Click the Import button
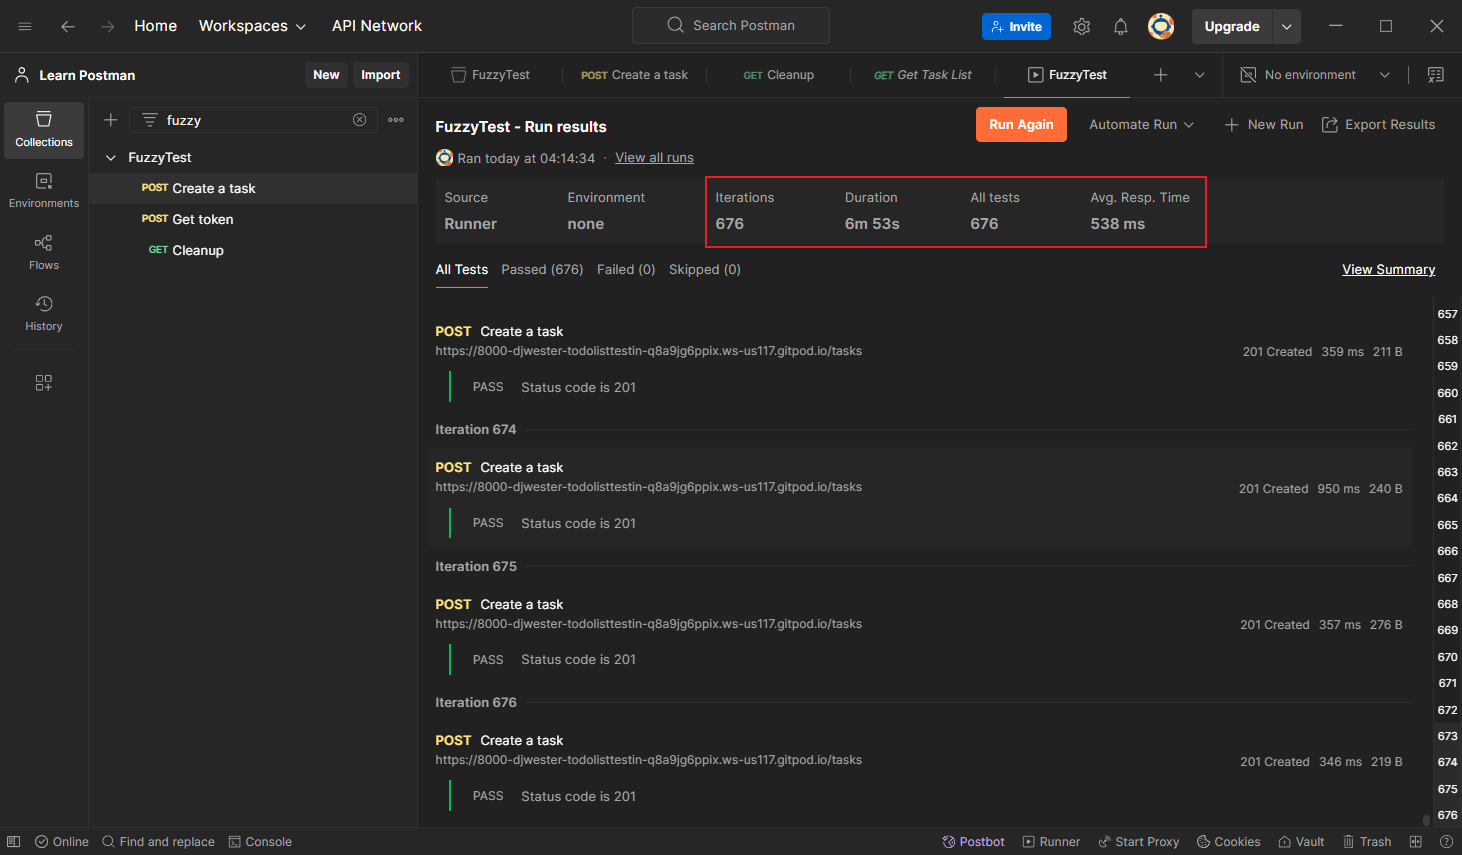Viewport: 1462px width, 855px height. [381, 75]
